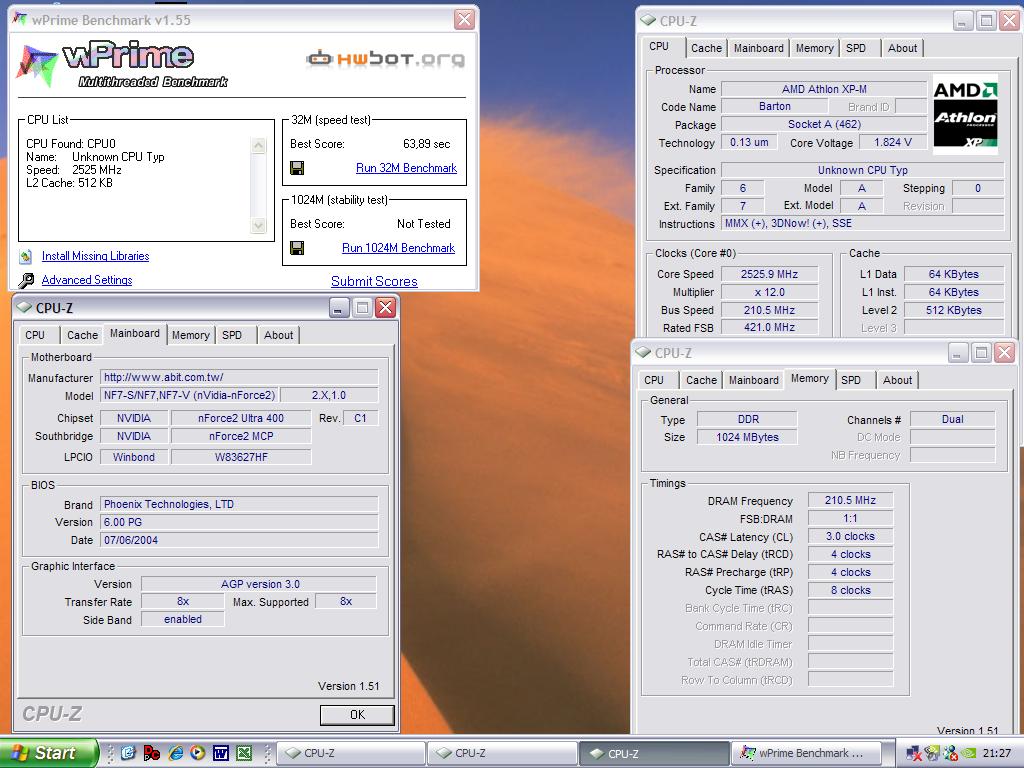
Task: Switch to About tab in Mainboard CPU-Z window
Action: click(x=278, y=335)
